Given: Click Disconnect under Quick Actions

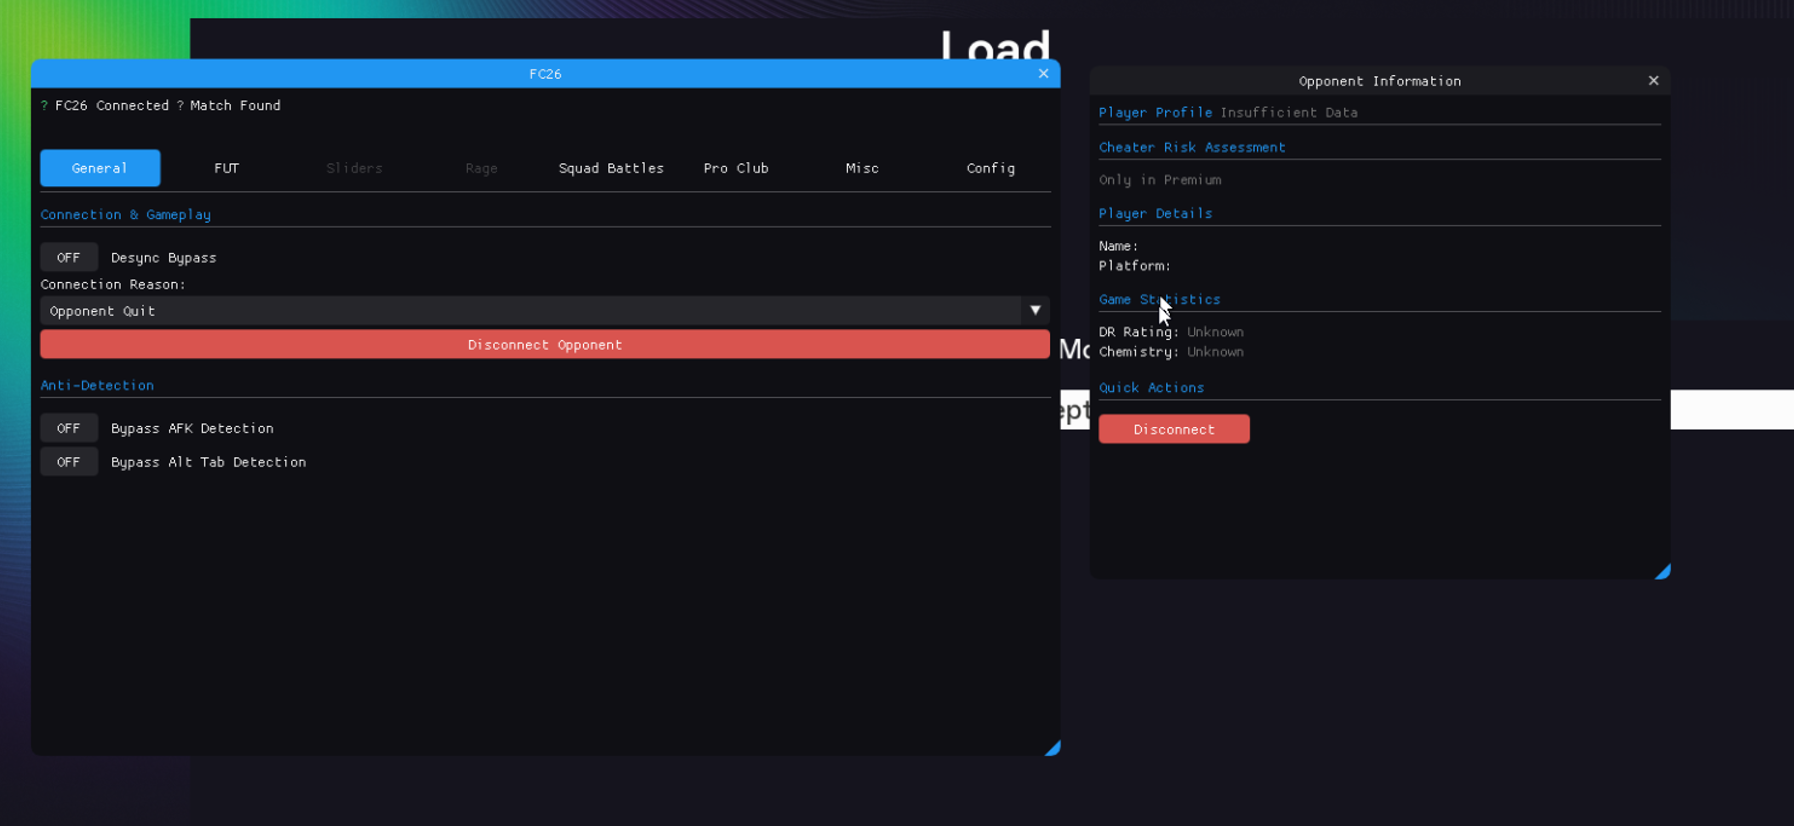Looking at the screenshot, I should click(x=1174, y=429).
